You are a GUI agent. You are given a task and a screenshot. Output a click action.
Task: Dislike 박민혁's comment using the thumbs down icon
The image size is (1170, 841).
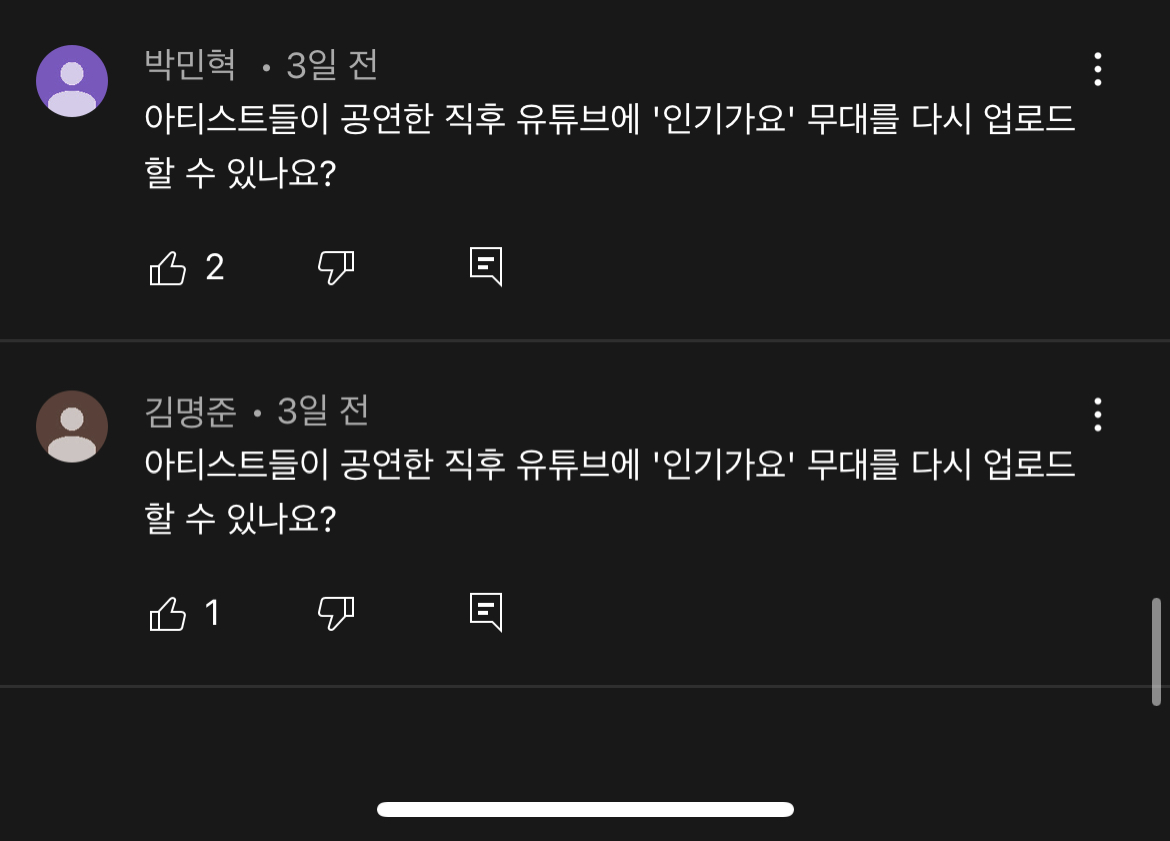(x=336, y=267)
